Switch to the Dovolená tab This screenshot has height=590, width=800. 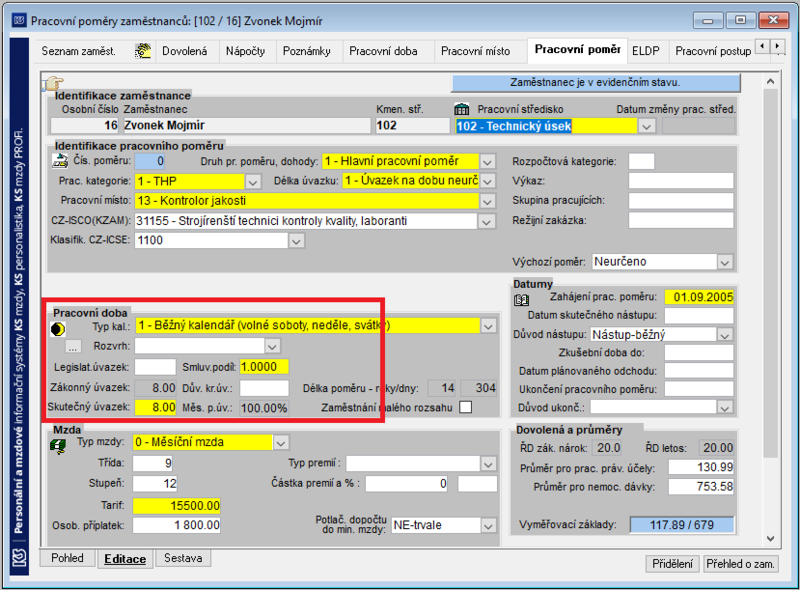(185, 51)
